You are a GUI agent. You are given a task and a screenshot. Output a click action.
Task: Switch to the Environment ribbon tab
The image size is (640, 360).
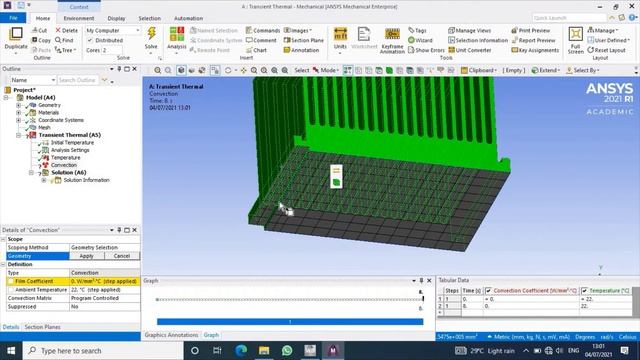point(79,18)
